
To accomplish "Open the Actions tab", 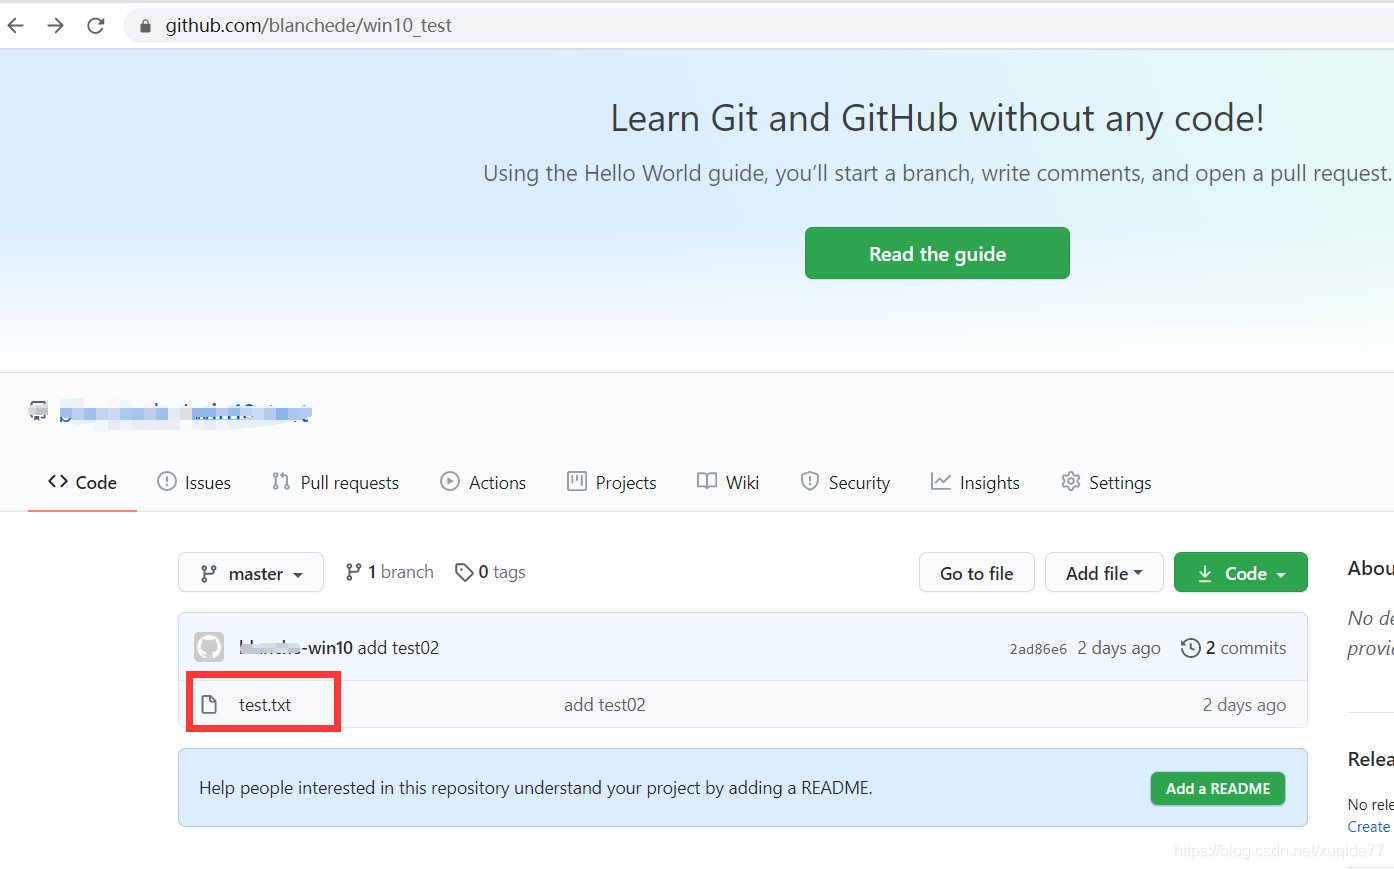I will tap(483, 482).
